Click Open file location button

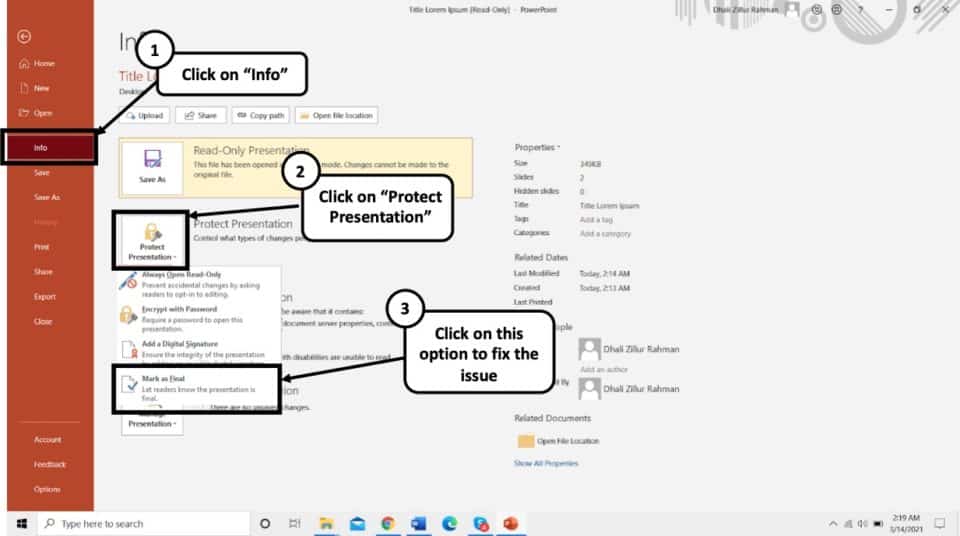click(337, 115)
